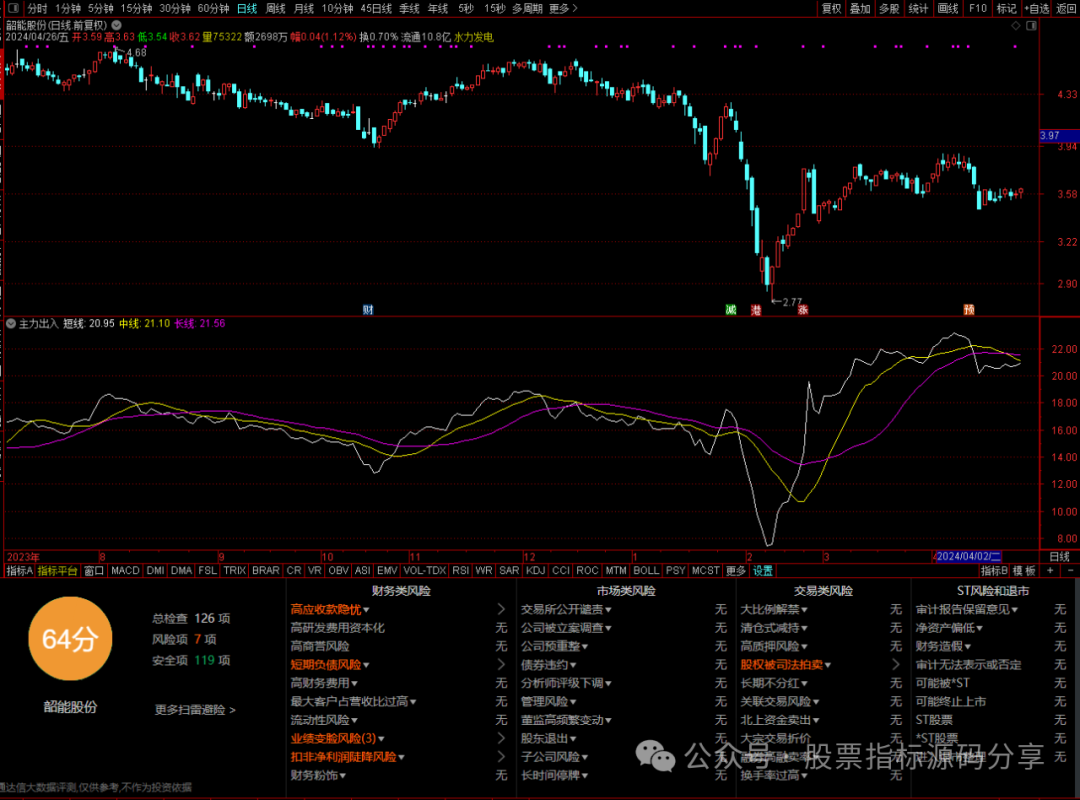Click the panel layout icon before 分时

click(13, 8)
